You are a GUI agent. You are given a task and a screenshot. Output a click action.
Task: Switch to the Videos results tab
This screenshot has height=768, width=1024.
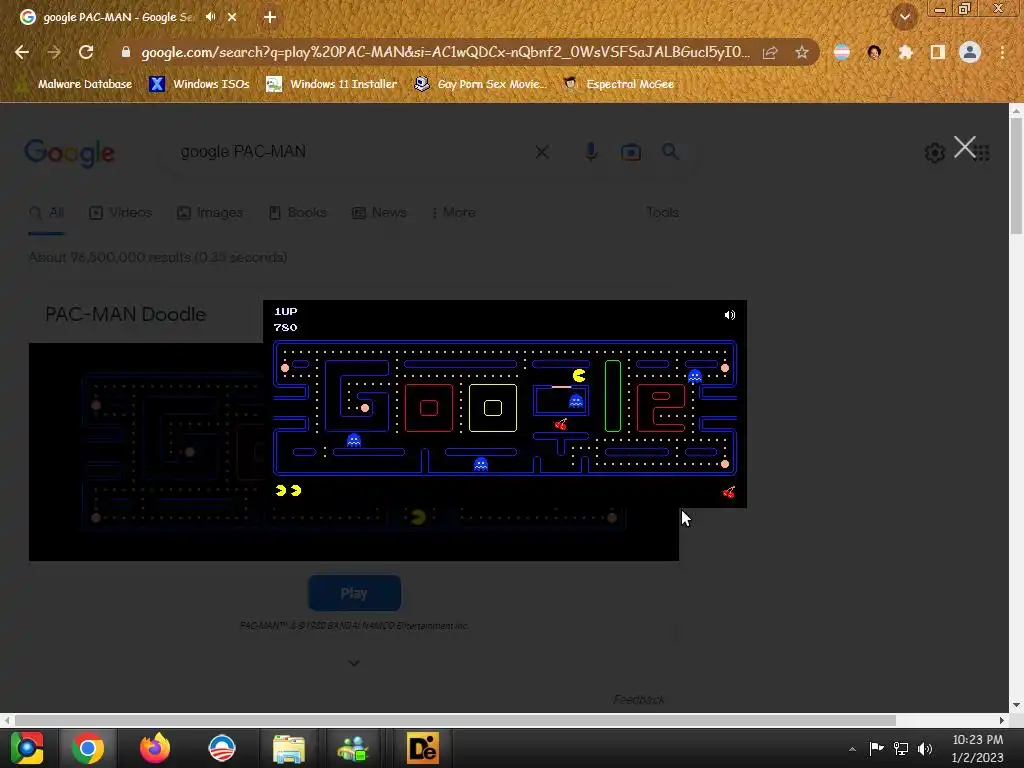coord(121,213)
